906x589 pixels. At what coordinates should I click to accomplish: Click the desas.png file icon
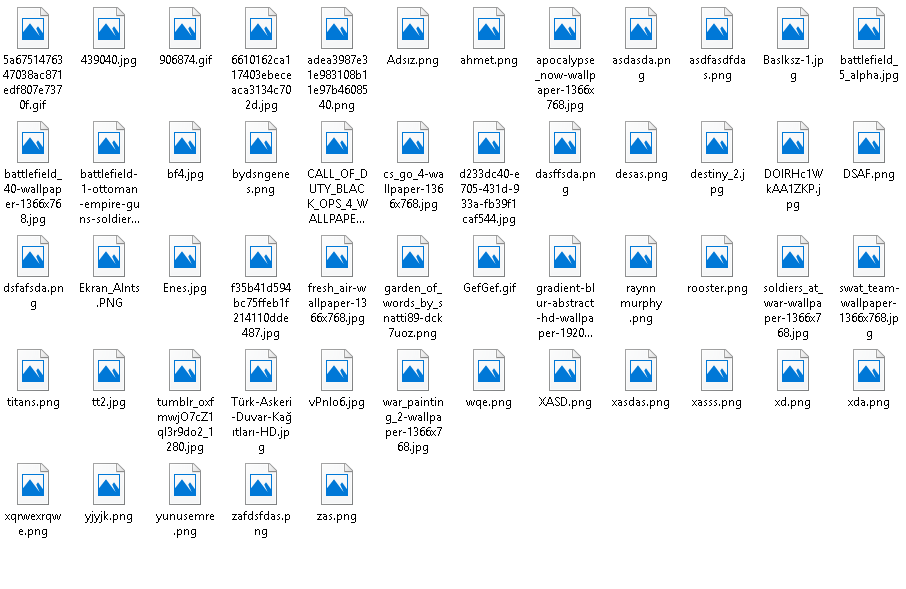[641, 142]
